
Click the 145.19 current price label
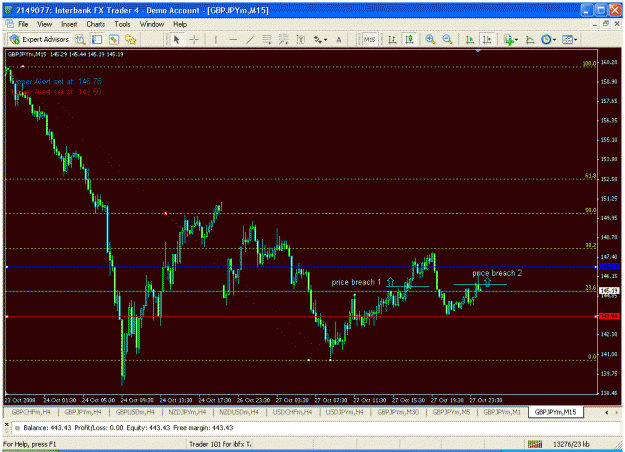609,291
